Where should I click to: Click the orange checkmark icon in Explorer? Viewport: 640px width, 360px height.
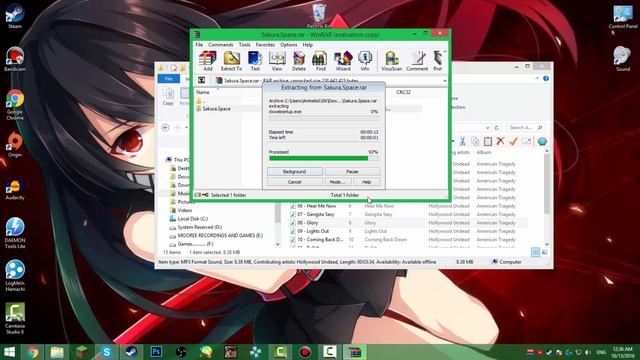point(513,141)
